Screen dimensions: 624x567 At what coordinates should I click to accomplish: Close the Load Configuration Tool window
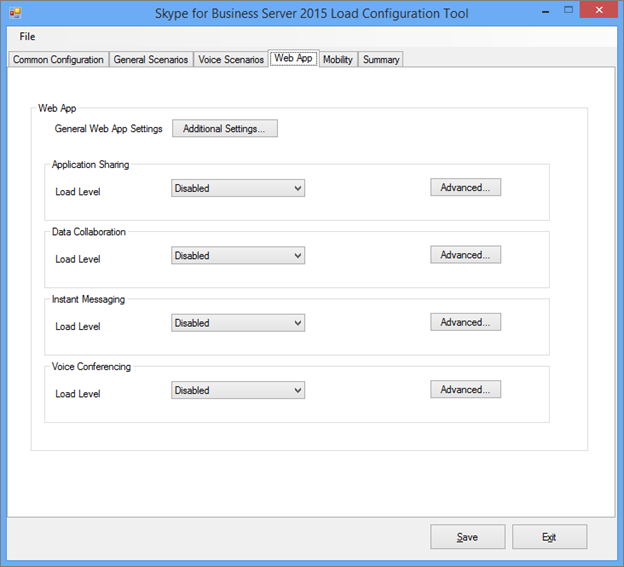[x=599, y=10]
